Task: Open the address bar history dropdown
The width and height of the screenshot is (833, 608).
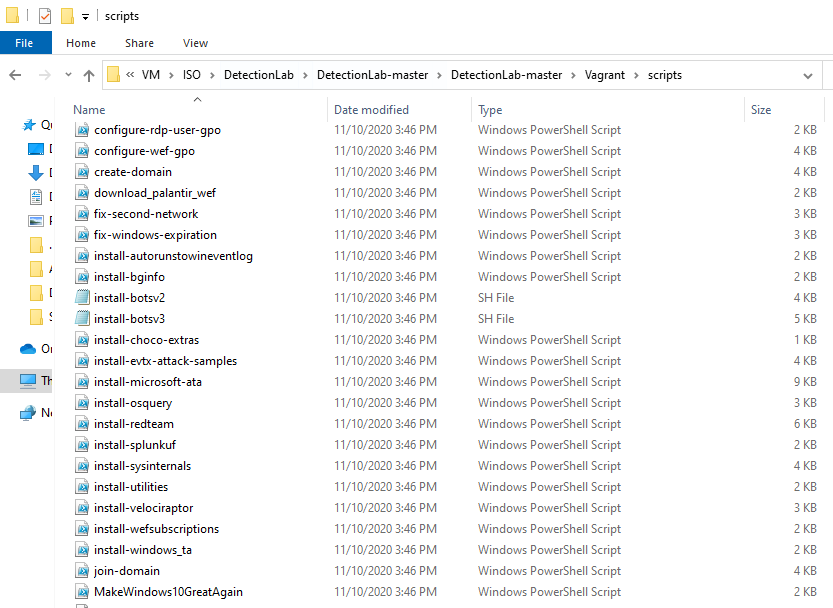Action: (x=807, y=75)
